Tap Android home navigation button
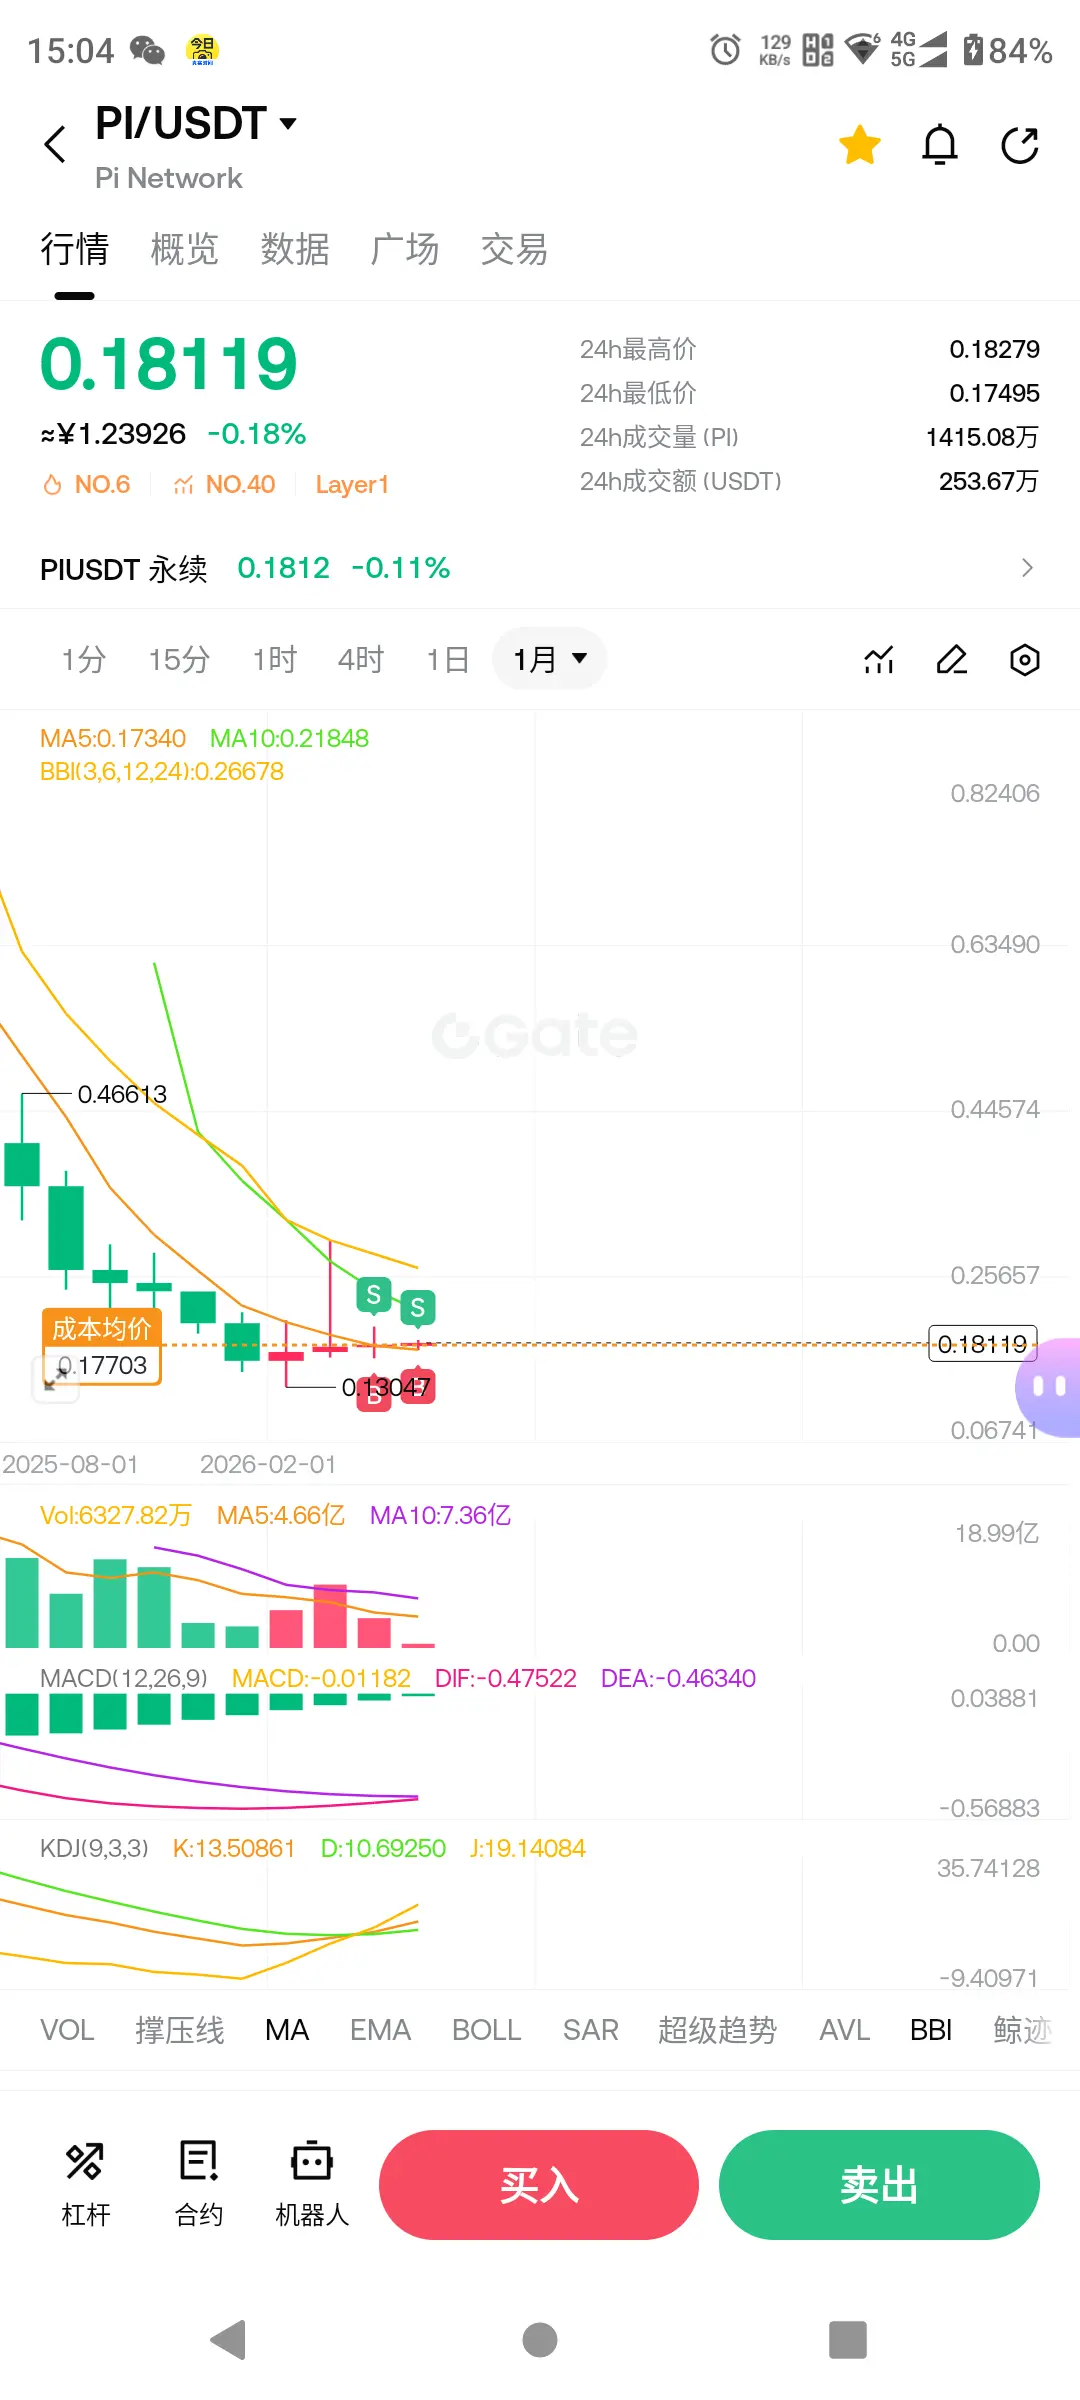The height and width of the screenshot is (2400, 1080). tap(540, 2340)
